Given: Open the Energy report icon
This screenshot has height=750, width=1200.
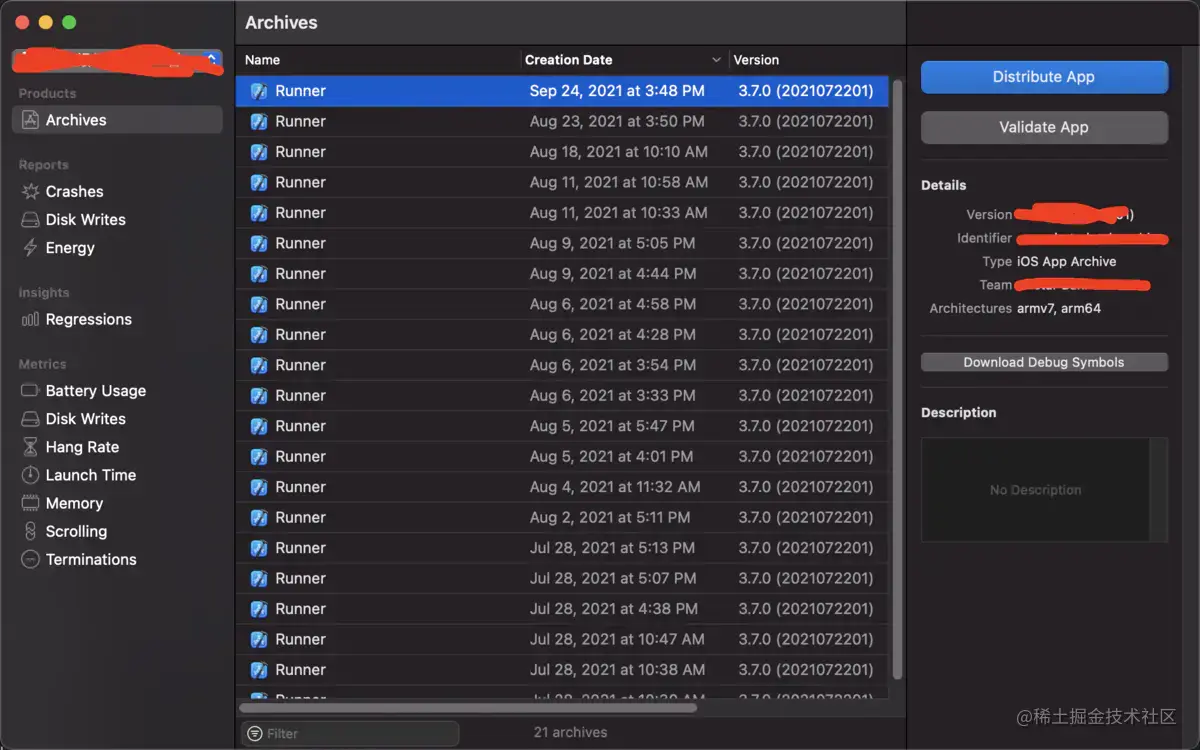Looking at the screenshot, I should click(x=30, y=247).
